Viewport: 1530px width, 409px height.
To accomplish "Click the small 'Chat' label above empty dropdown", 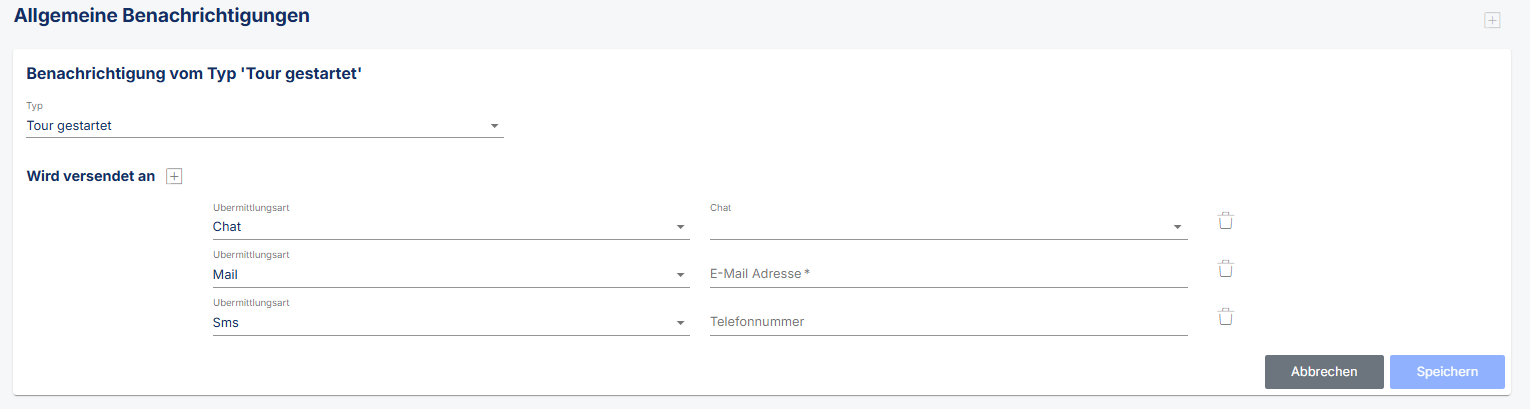I will (x=721, y=208).
